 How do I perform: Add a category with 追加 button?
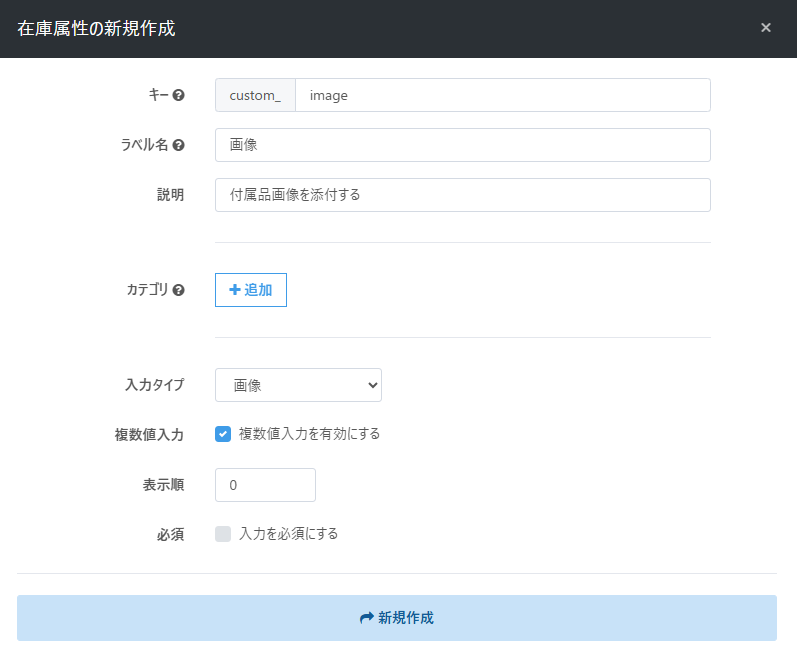point(251,290)
